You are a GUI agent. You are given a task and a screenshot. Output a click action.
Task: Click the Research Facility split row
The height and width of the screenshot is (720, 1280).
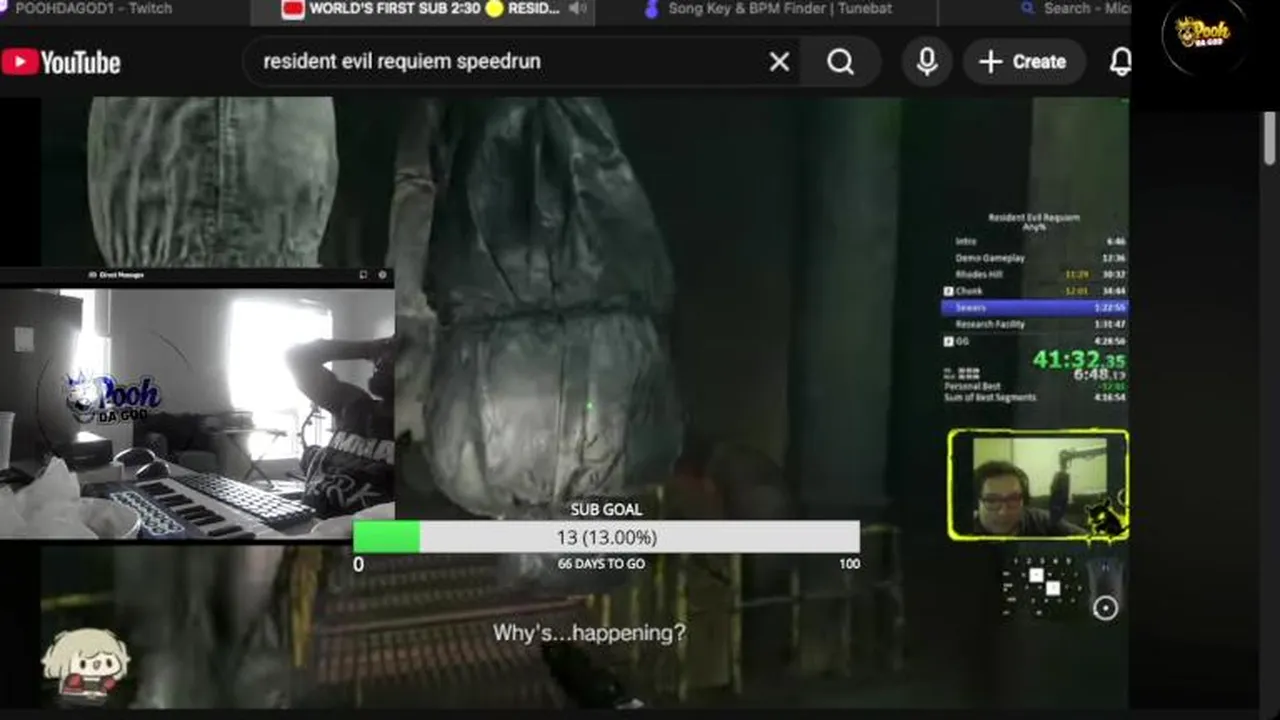point(1034,324)
